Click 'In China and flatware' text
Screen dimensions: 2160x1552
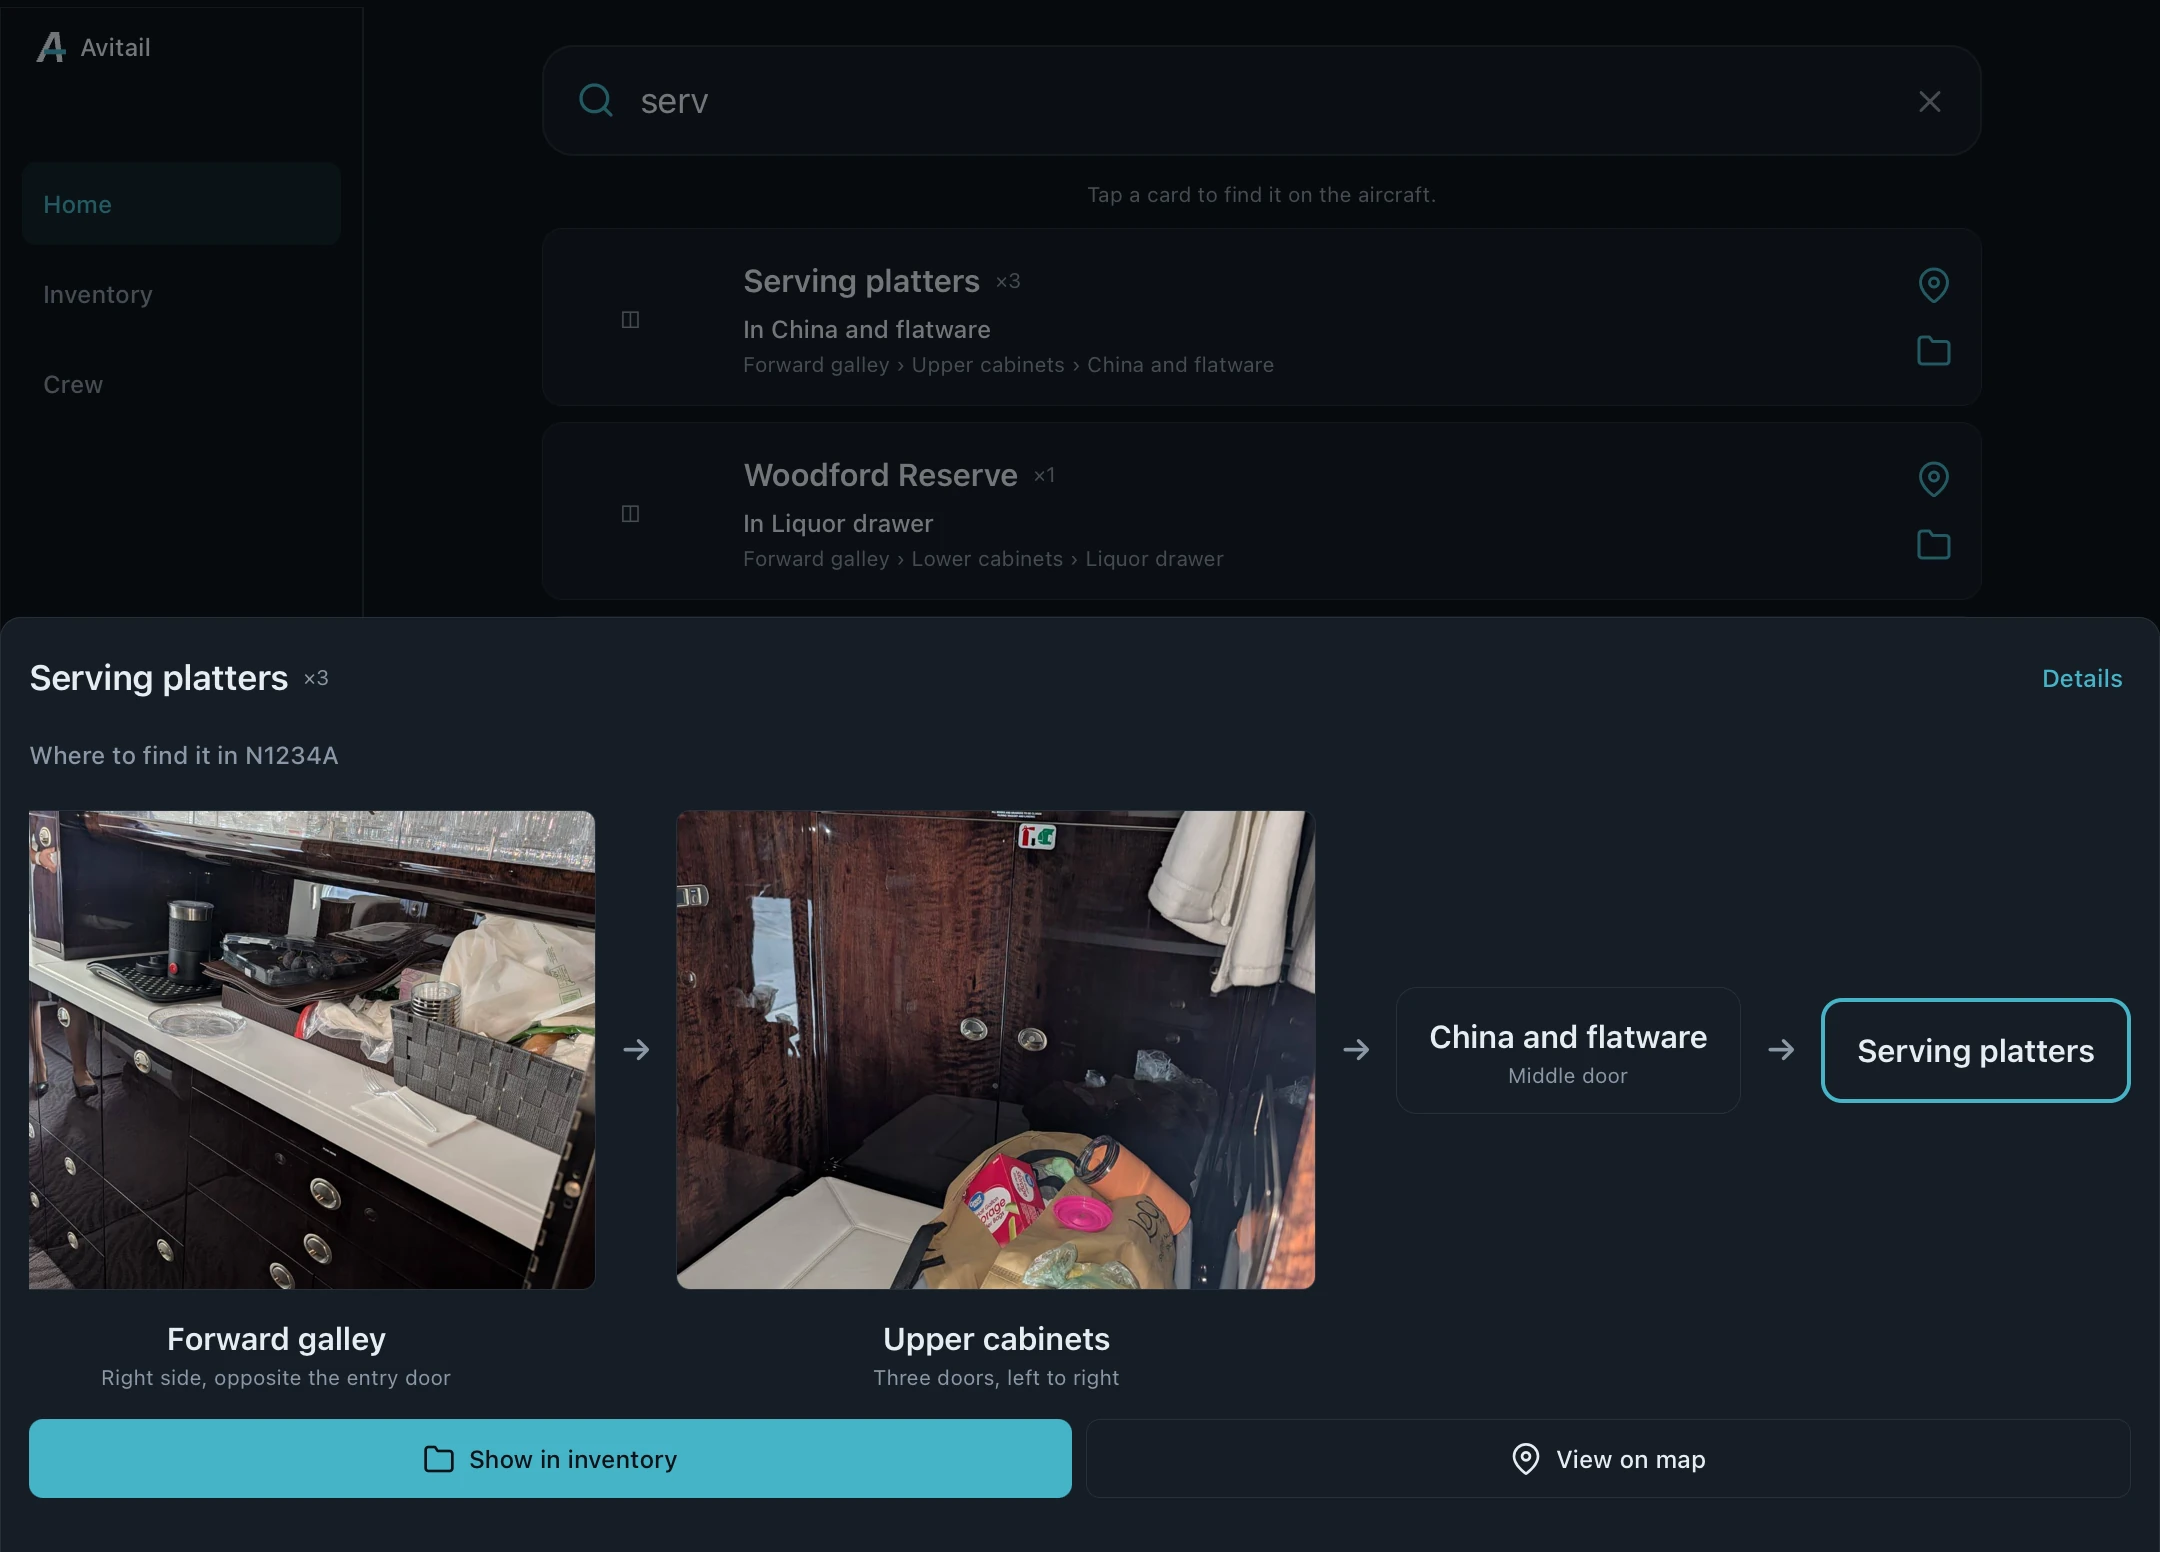click(866, 329)
